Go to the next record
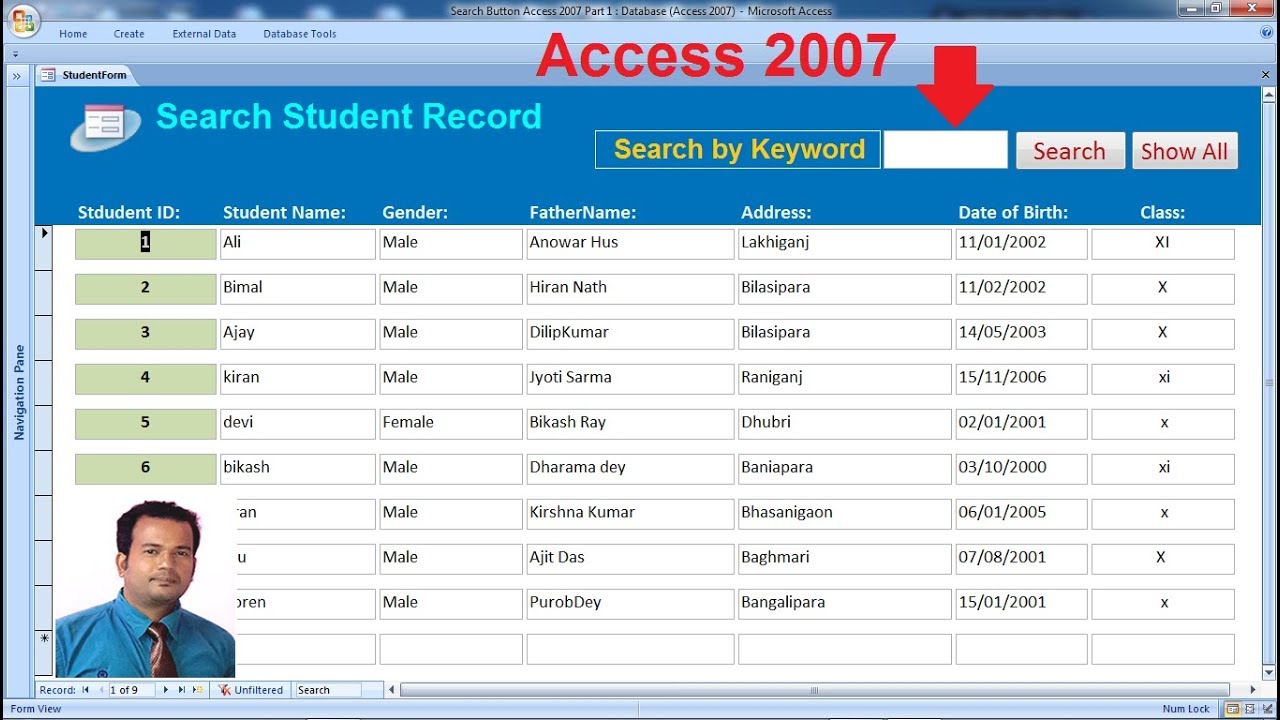Viewport: 1280px width, 720px height. coord(166,690)
